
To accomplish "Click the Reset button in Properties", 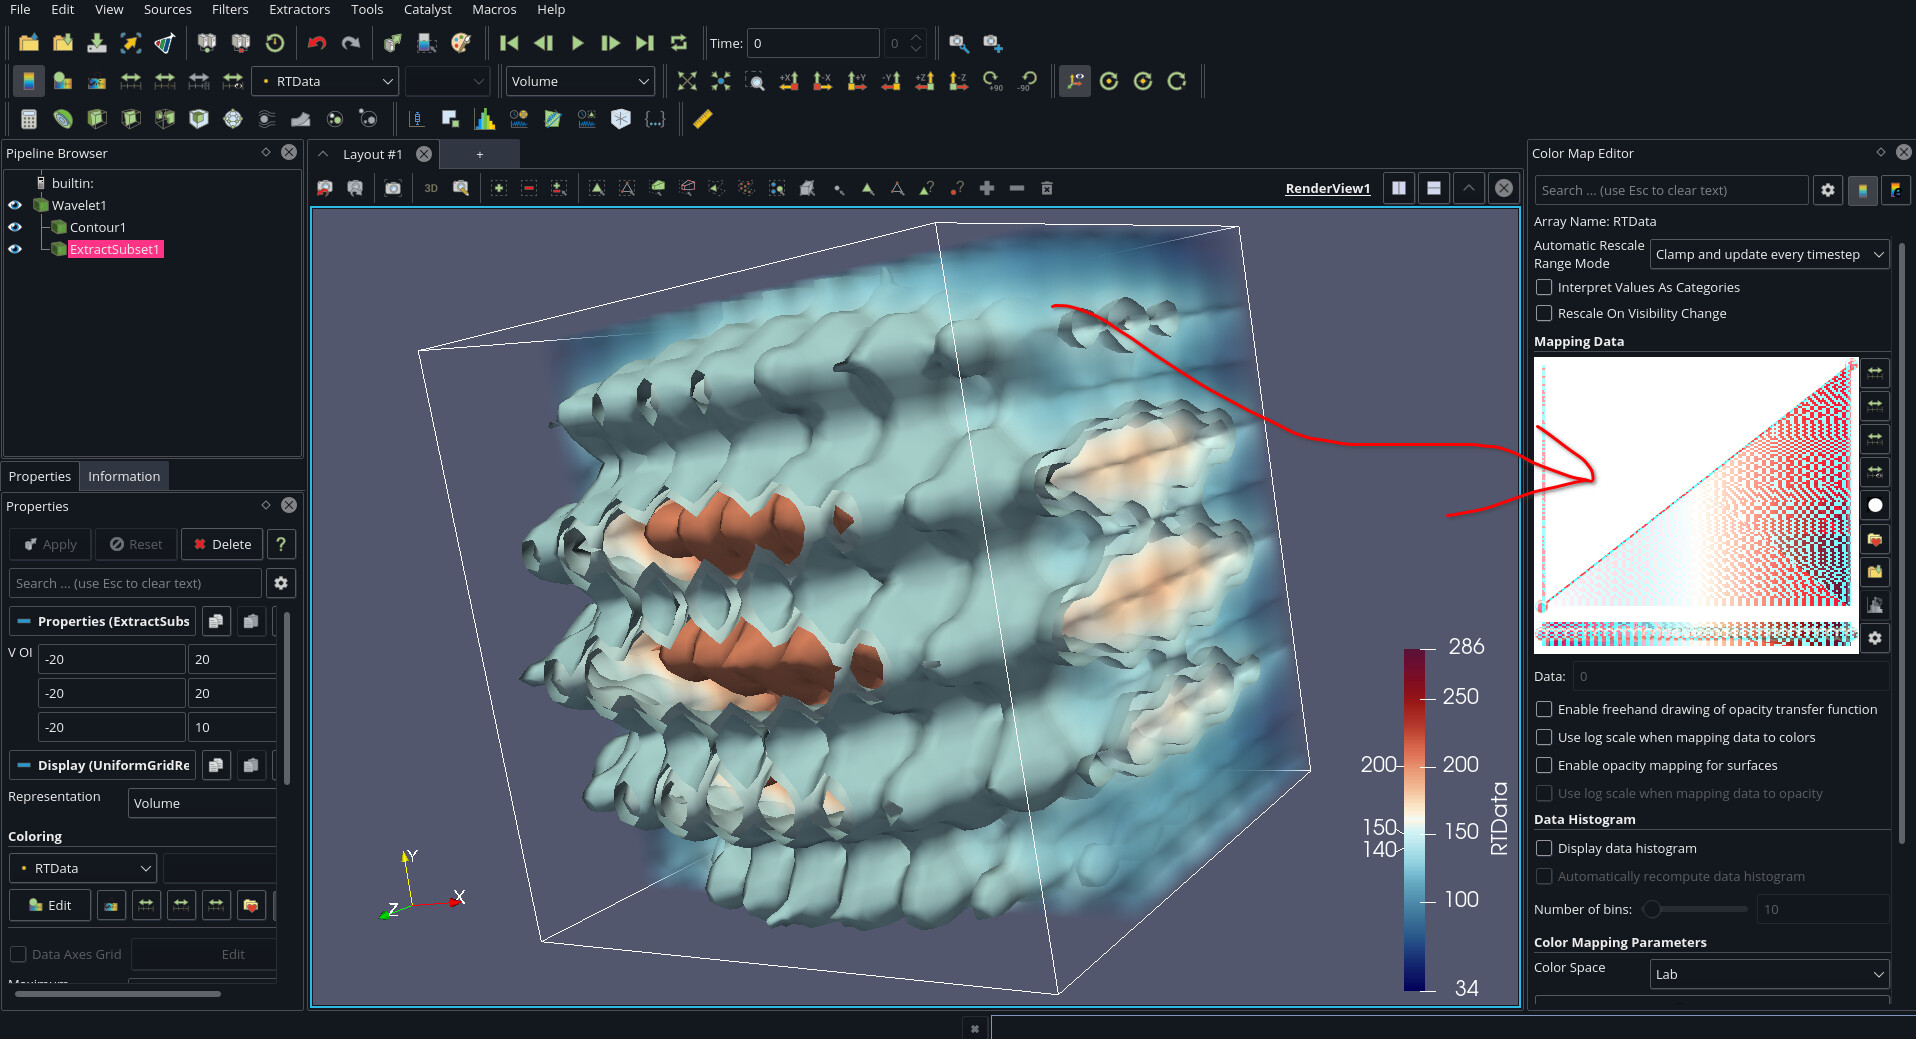I will pos(136,544).
